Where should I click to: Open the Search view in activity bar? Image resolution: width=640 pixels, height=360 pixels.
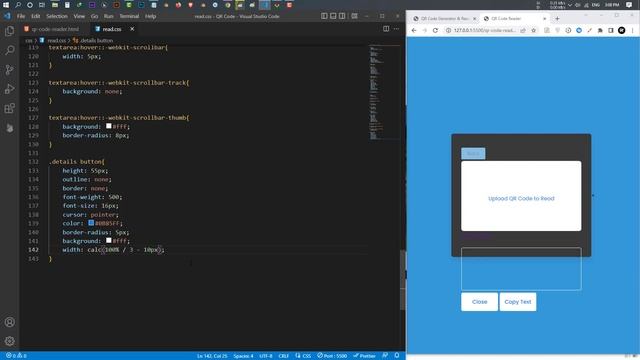click(x=9, y=50)
